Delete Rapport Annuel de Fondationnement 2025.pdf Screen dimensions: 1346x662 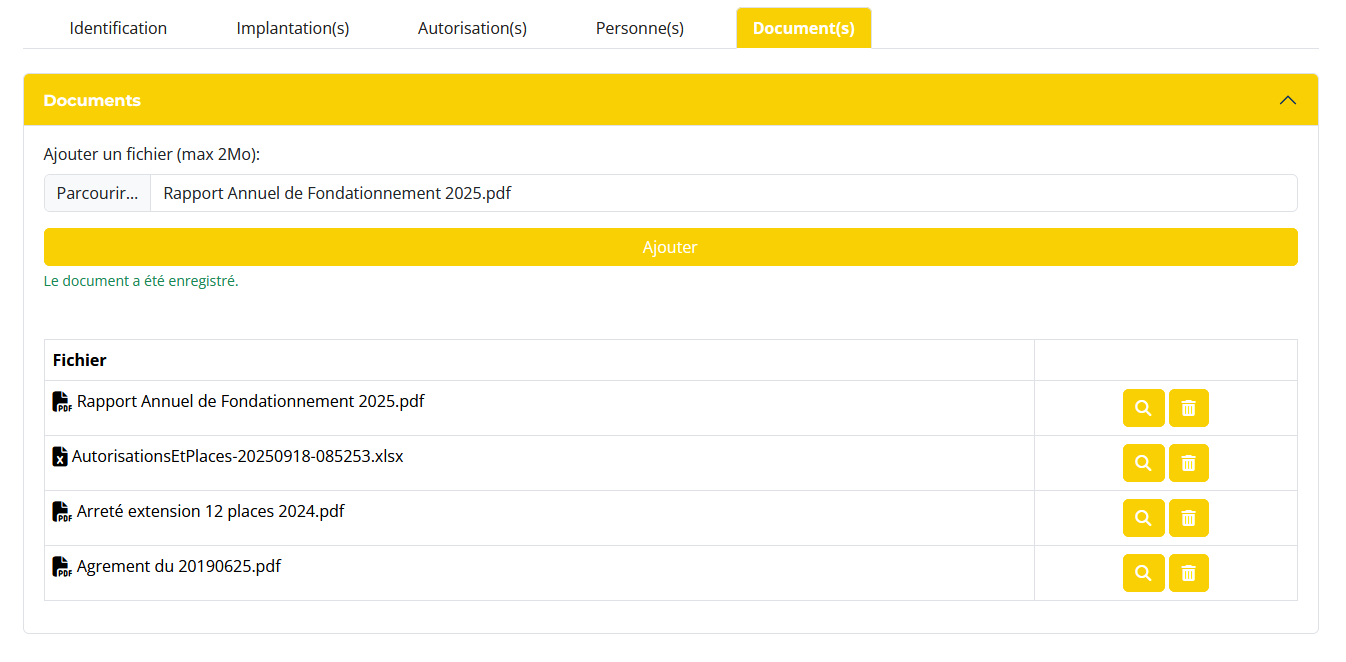1188,408
